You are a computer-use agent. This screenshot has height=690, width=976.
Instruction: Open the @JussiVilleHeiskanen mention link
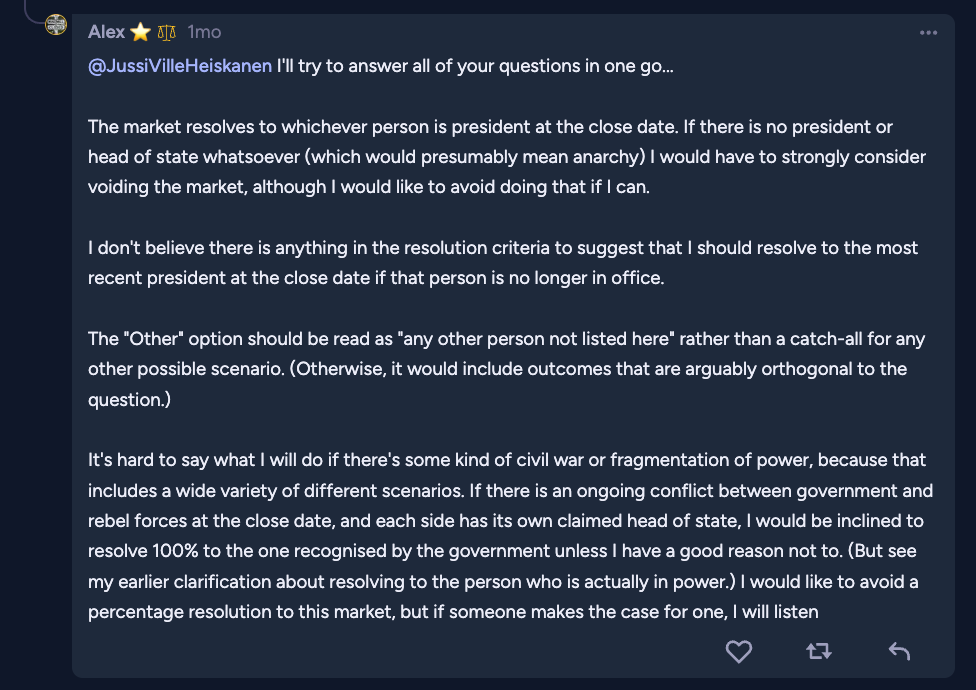tap(180, 67)
